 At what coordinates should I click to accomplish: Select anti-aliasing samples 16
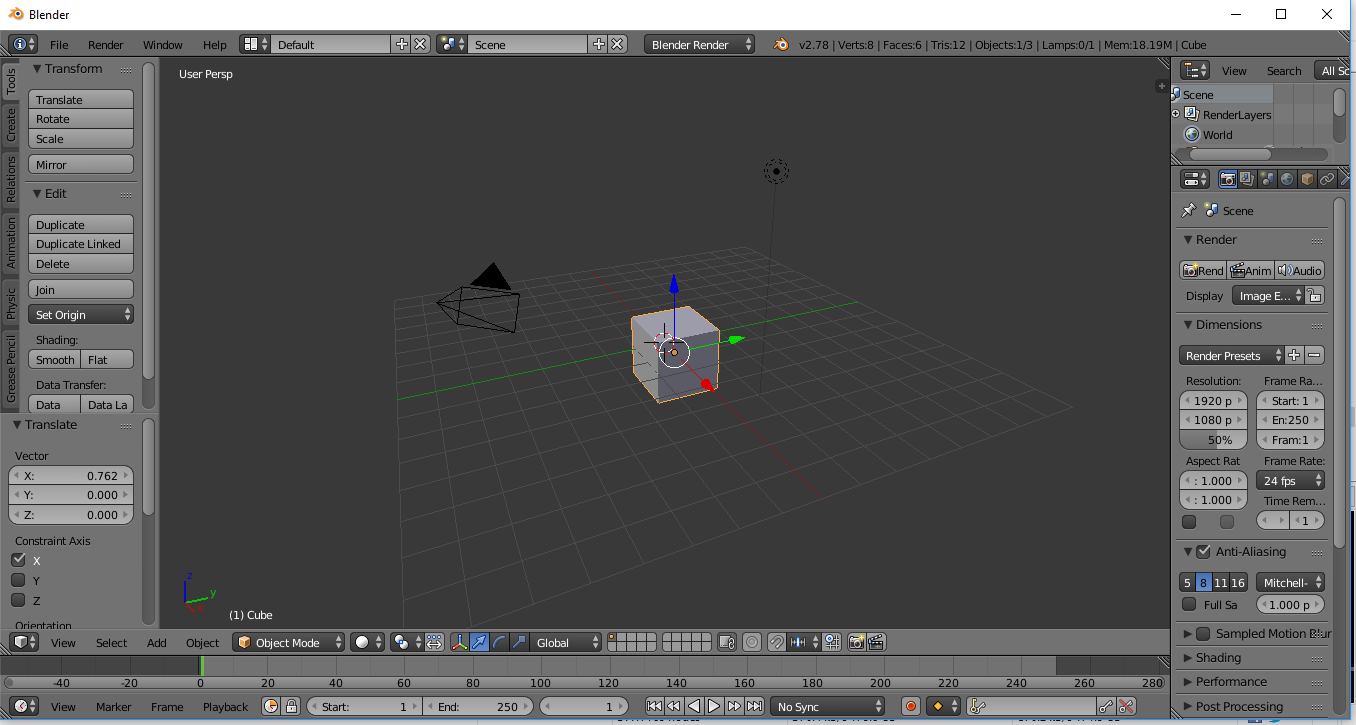pyautogui.click(x=1238, y=582)
